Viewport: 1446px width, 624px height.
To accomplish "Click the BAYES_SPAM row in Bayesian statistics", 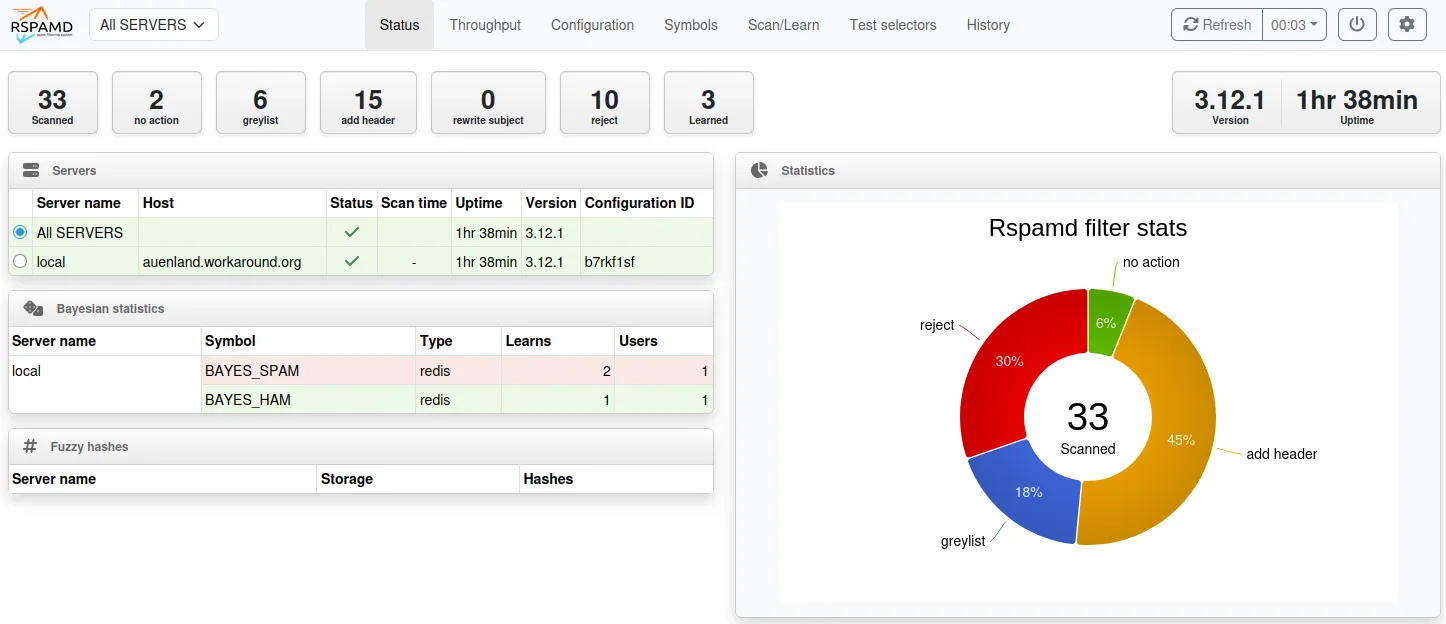I will pos(252,371).
